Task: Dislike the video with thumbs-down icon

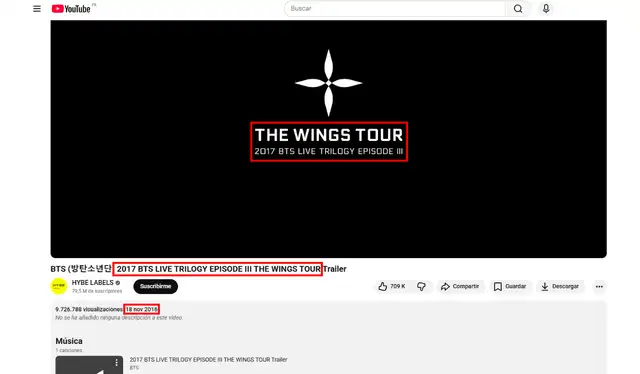Action: coord(422,286)
